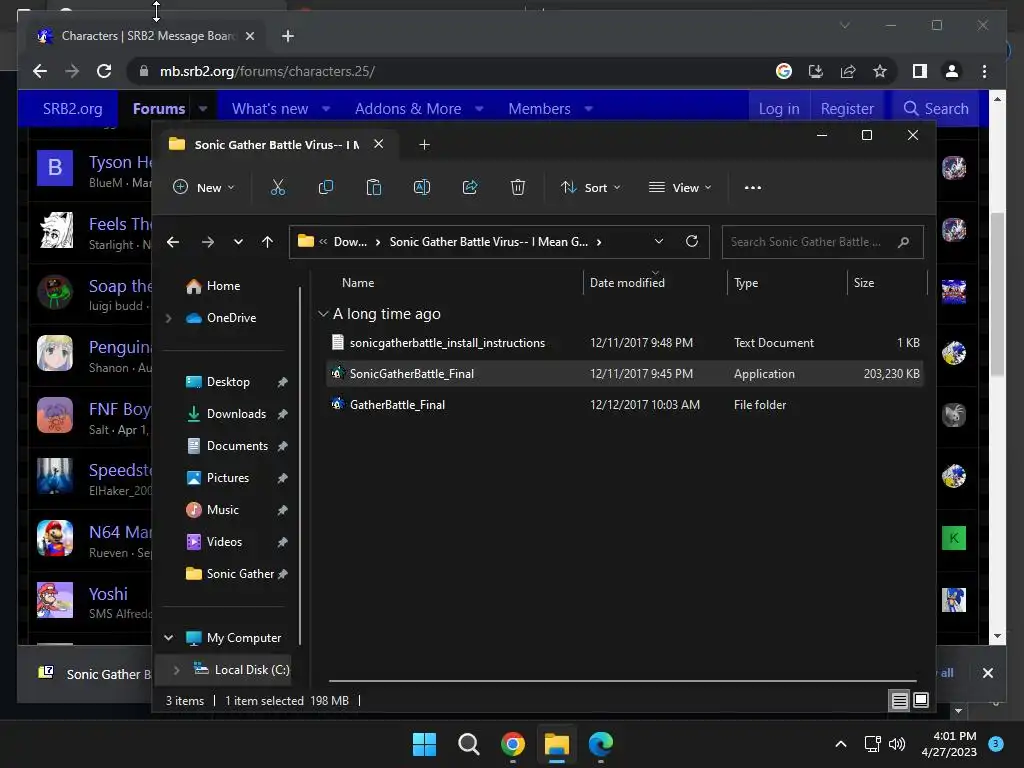Open taskbar Search

[x=468, y=744]
